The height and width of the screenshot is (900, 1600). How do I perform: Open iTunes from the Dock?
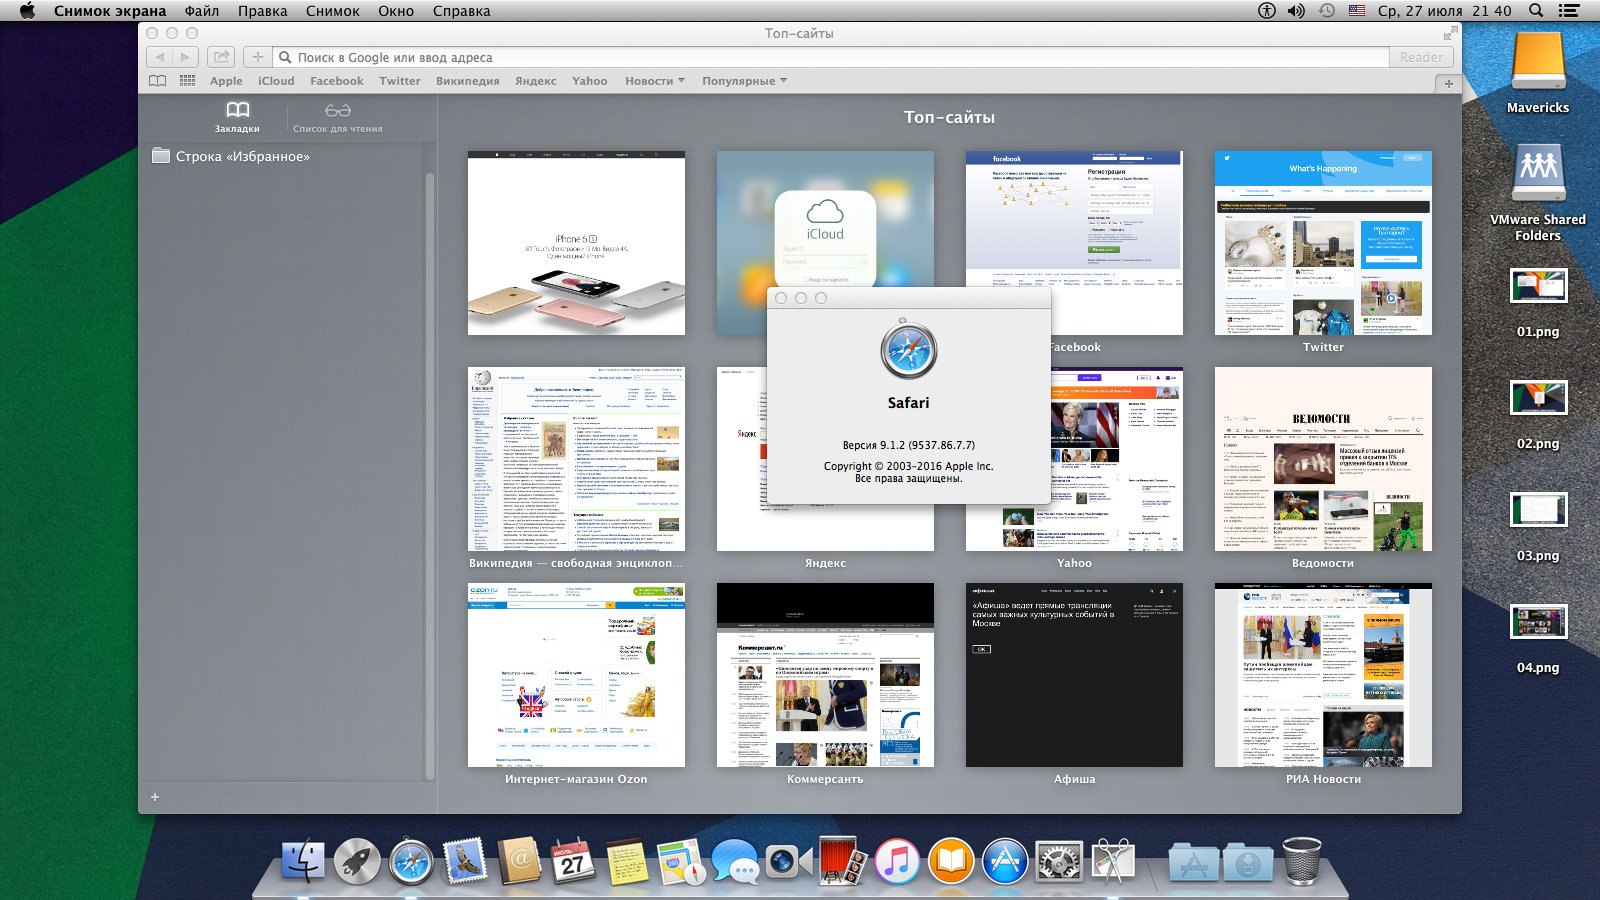[x=897, y=860]
